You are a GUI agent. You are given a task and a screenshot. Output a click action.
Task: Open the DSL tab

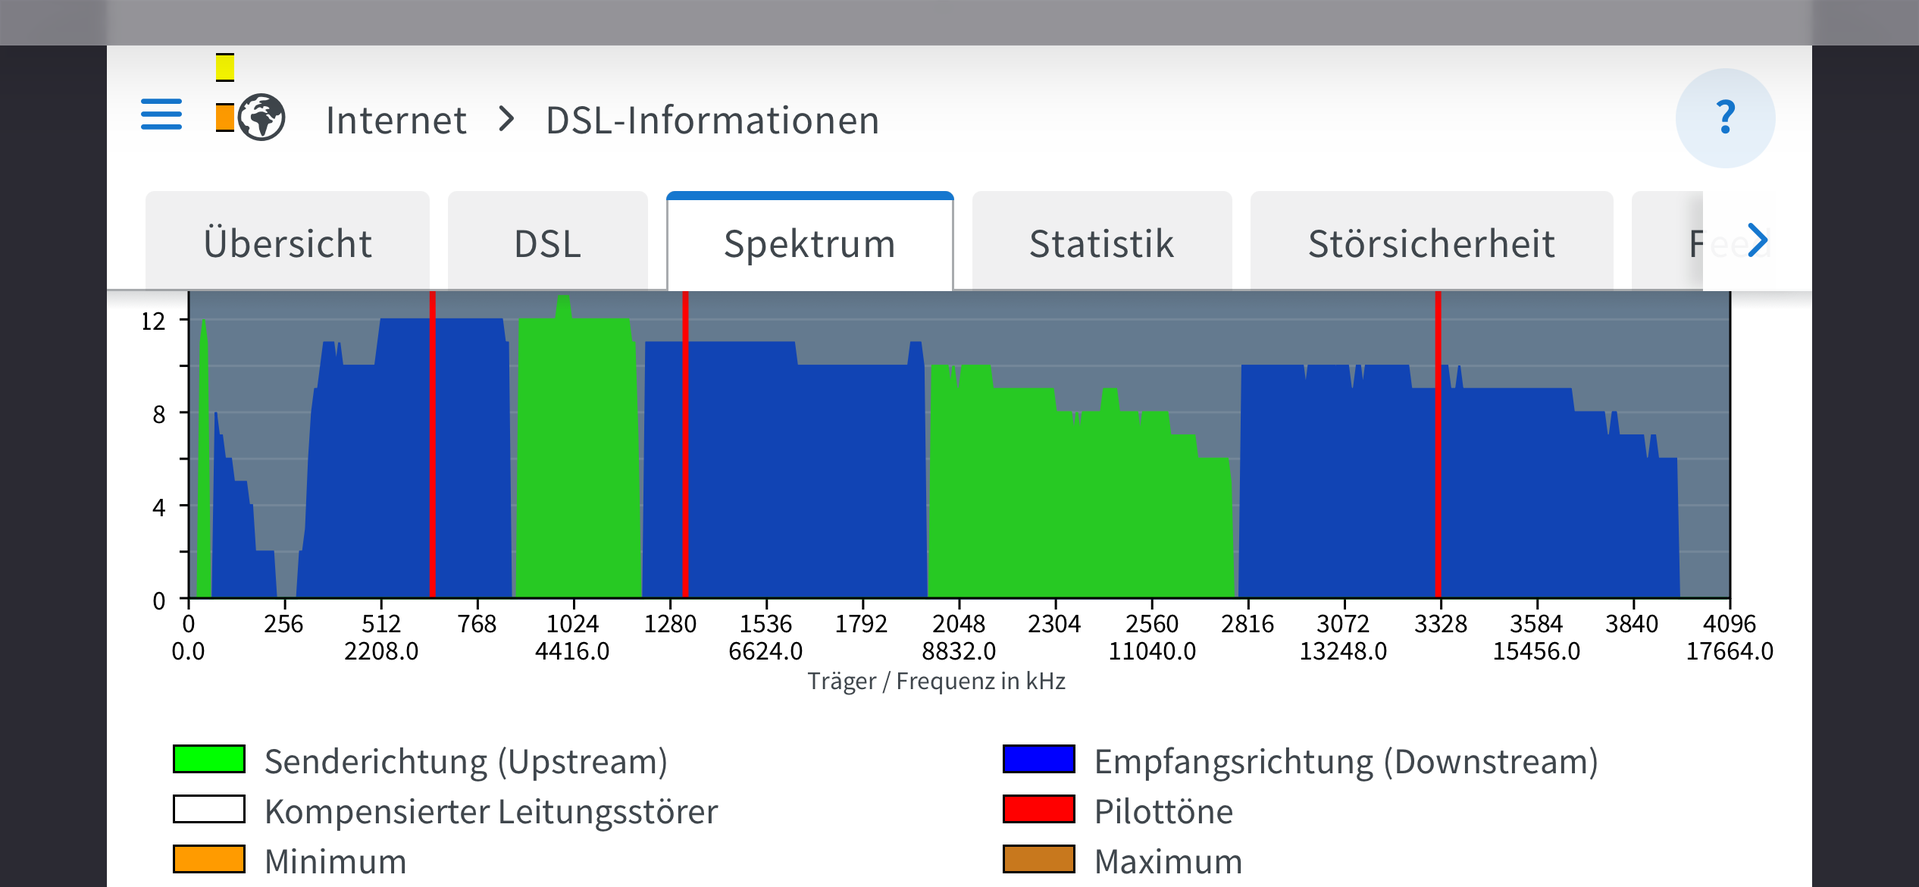(547, 243)
